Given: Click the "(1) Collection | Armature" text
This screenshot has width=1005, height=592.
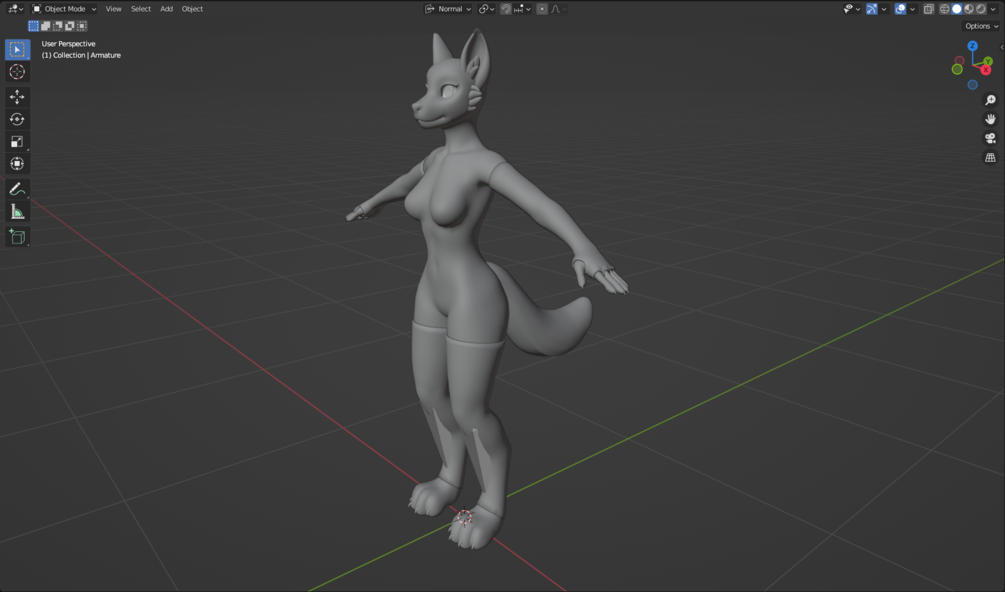Looking at the screenshot, I should click(81, 55).
